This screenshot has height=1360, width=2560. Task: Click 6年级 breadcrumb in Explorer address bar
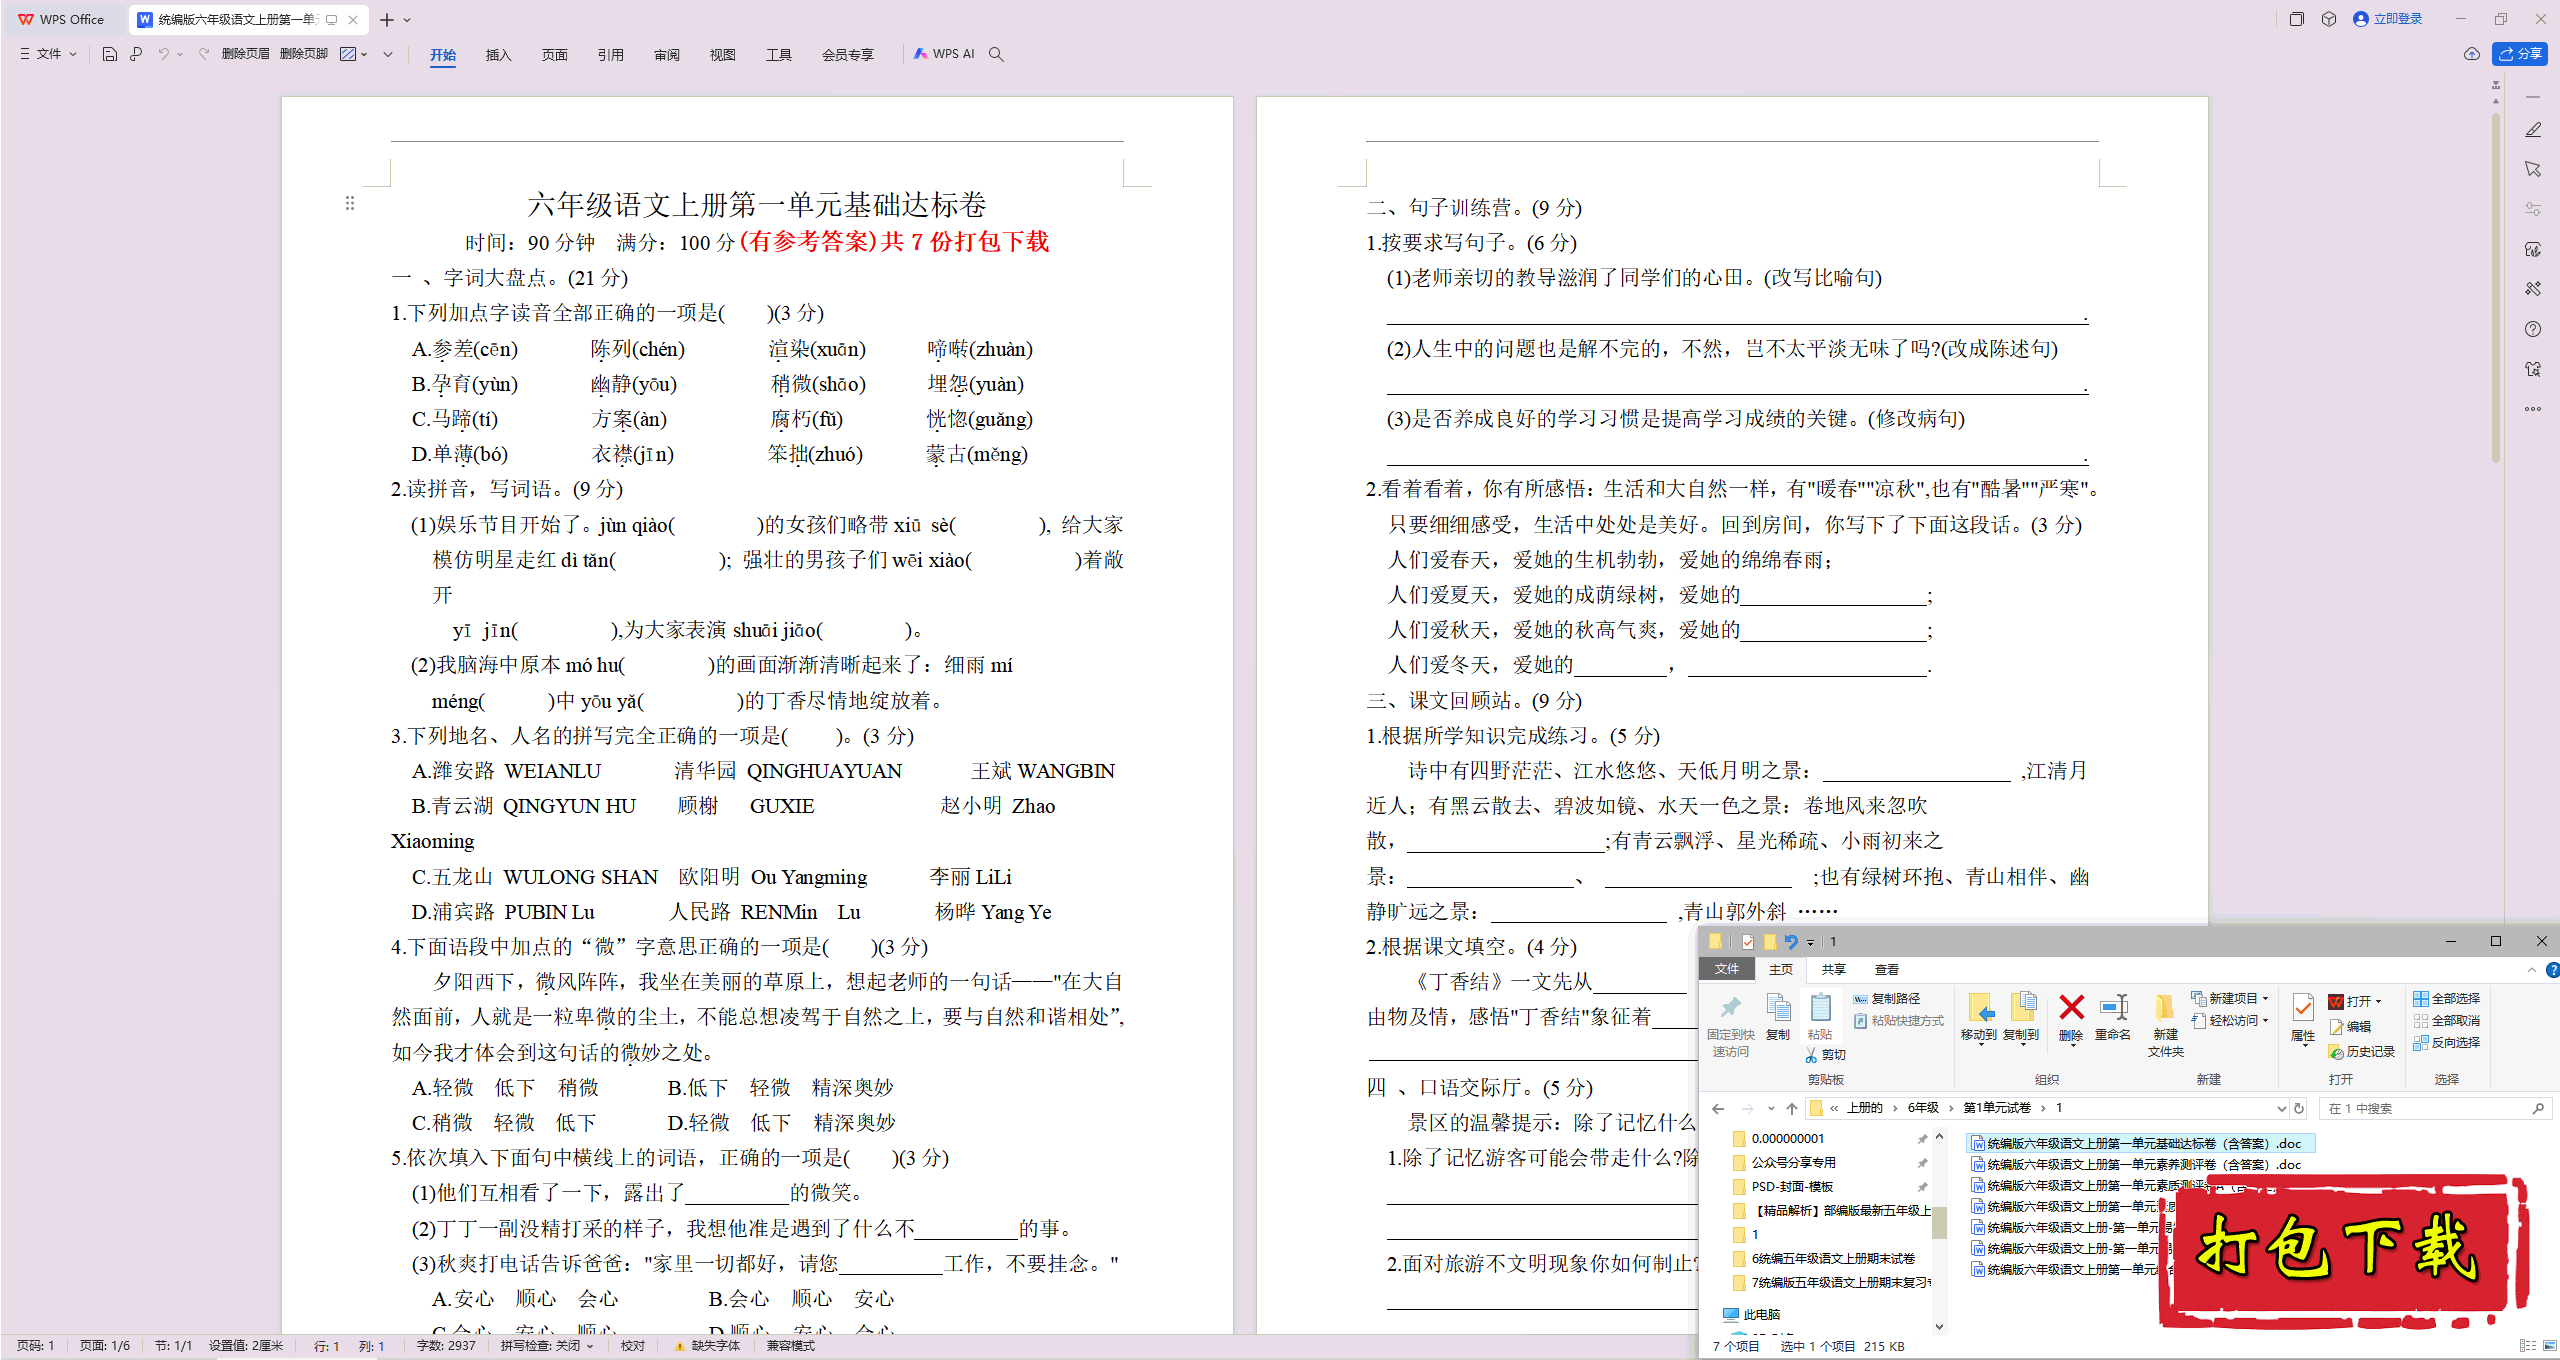tap(1922, 1108)
